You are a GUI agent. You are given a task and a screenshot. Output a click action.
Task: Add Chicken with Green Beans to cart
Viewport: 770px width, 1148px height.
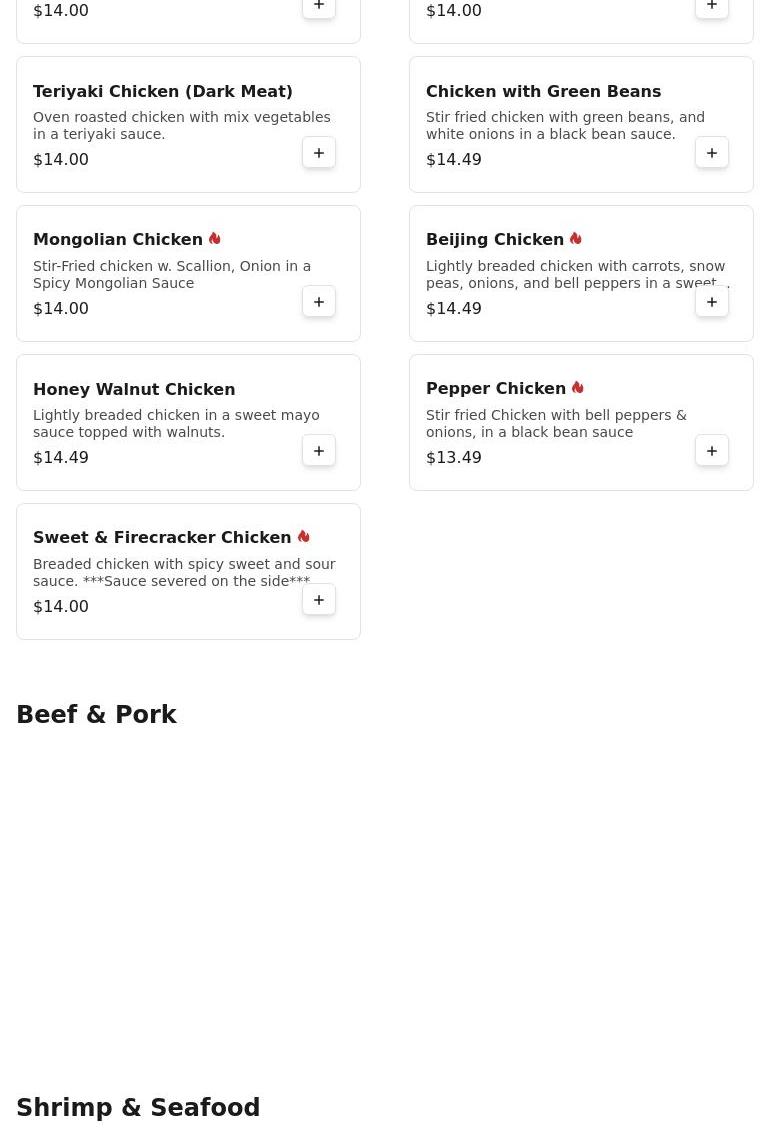pyautogui.click(x=712, y=153)
